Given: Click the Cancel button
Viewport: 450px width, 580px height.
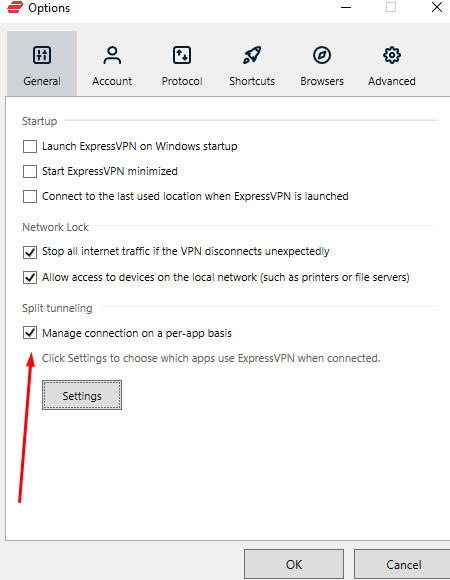Looking at the screenshot, I should tap(403, 564).
